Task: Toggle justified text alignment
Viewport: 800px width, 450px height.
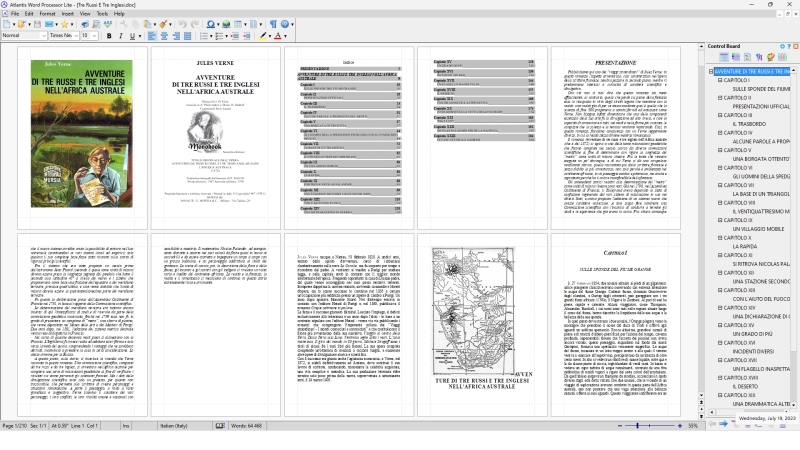Action: point(187,36)
